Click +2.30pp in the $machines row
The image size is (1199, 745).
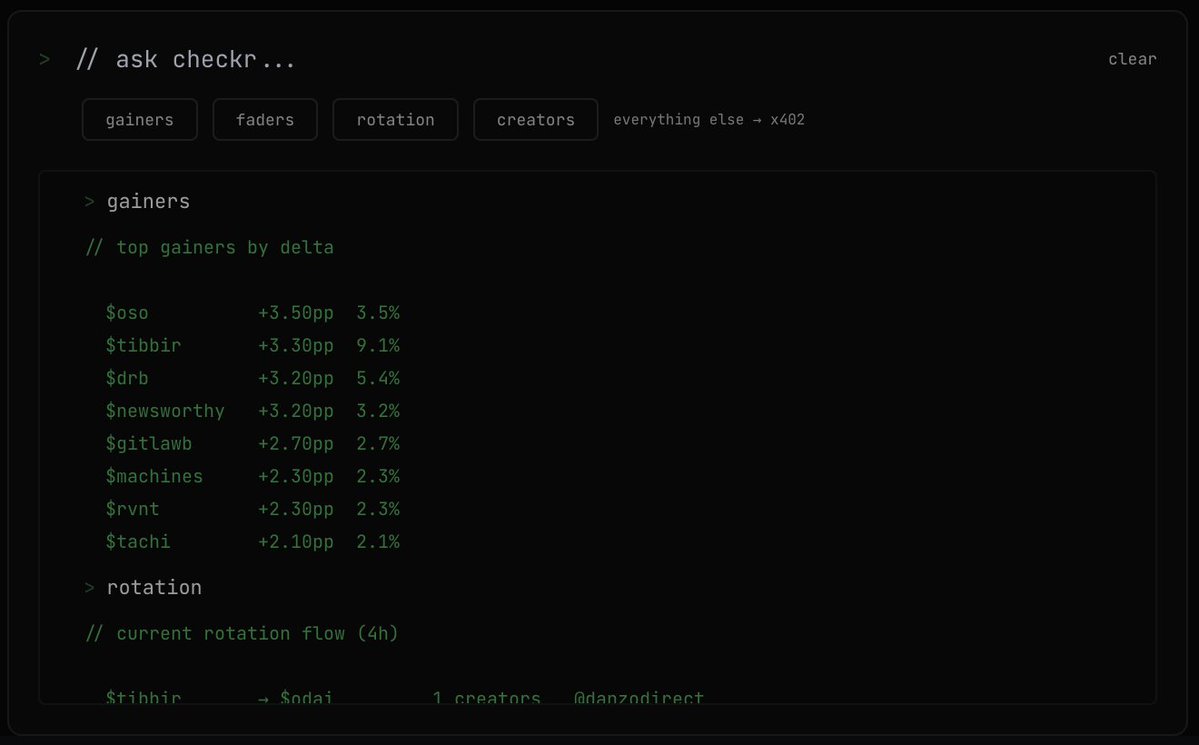296,477
